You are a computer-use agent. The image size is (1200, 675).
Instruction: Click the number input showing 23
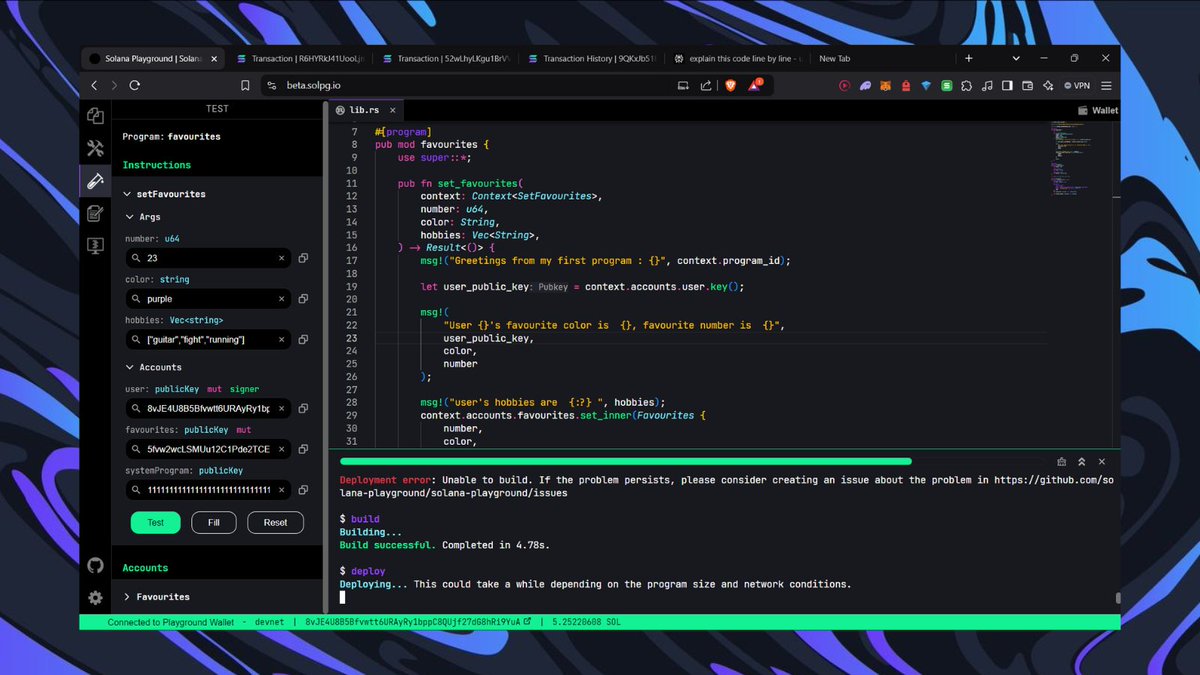coord(208,258)
